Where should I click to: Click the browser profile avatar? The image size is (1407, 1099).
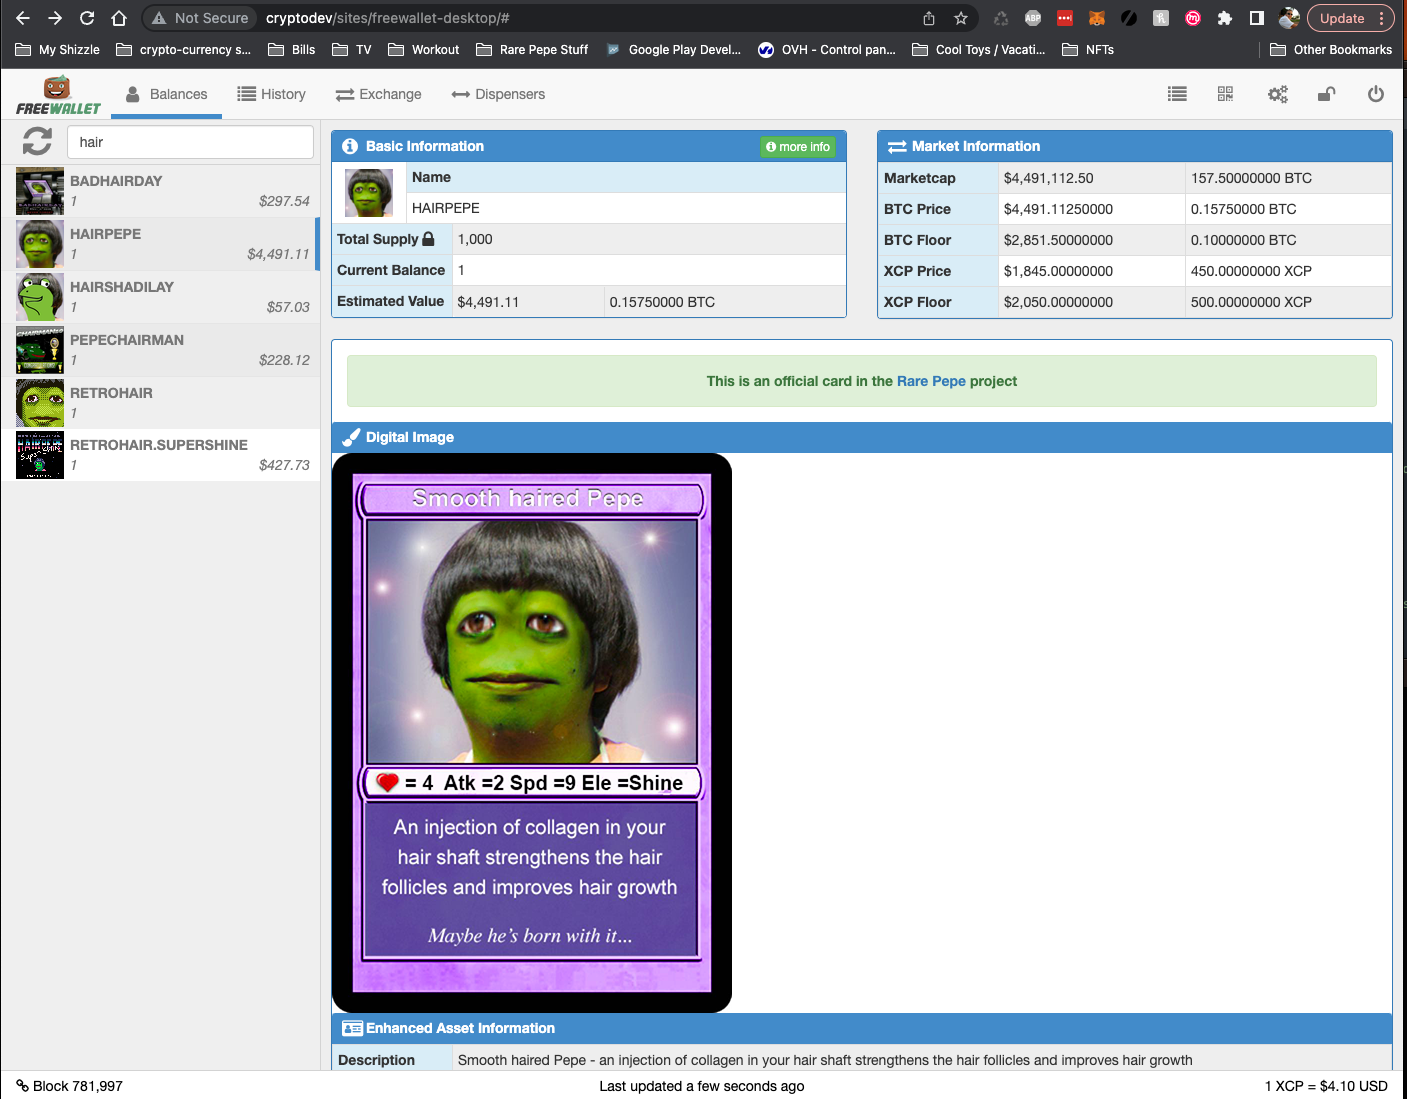click(x=1289, y=18)
